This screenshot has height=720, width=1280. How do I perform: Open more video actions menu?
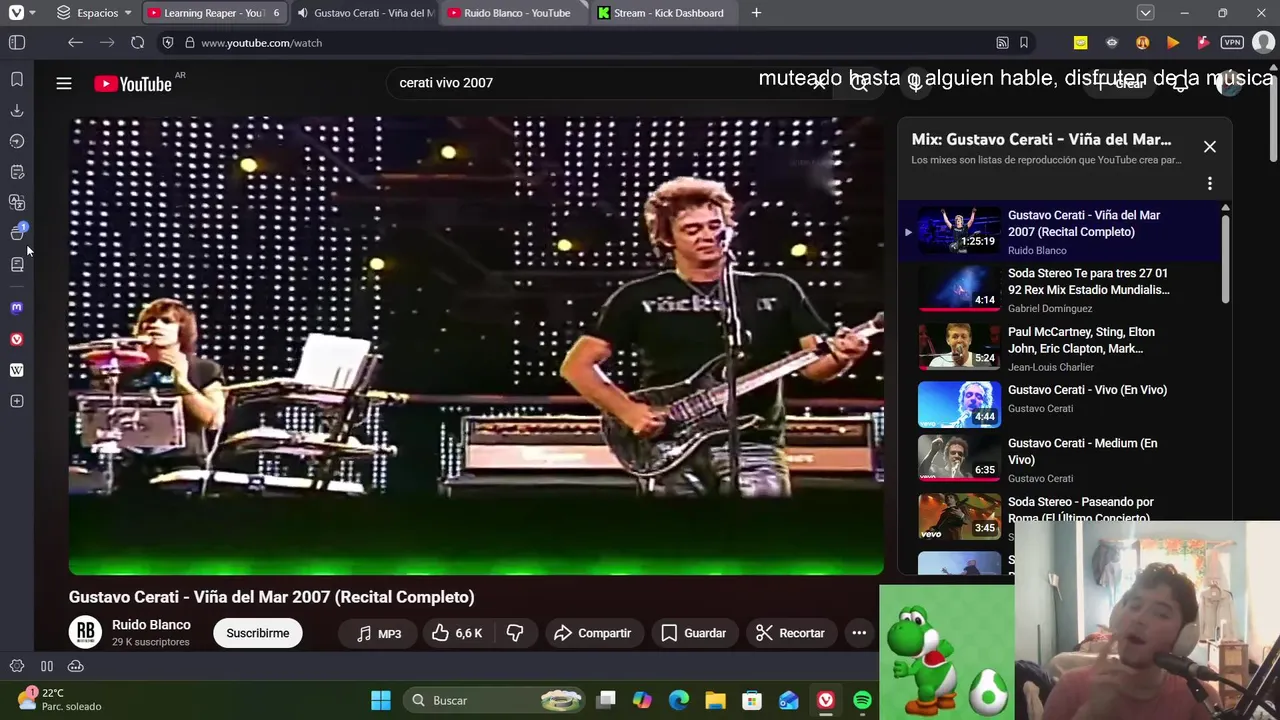pyautogui.click(x=859, y=633)
